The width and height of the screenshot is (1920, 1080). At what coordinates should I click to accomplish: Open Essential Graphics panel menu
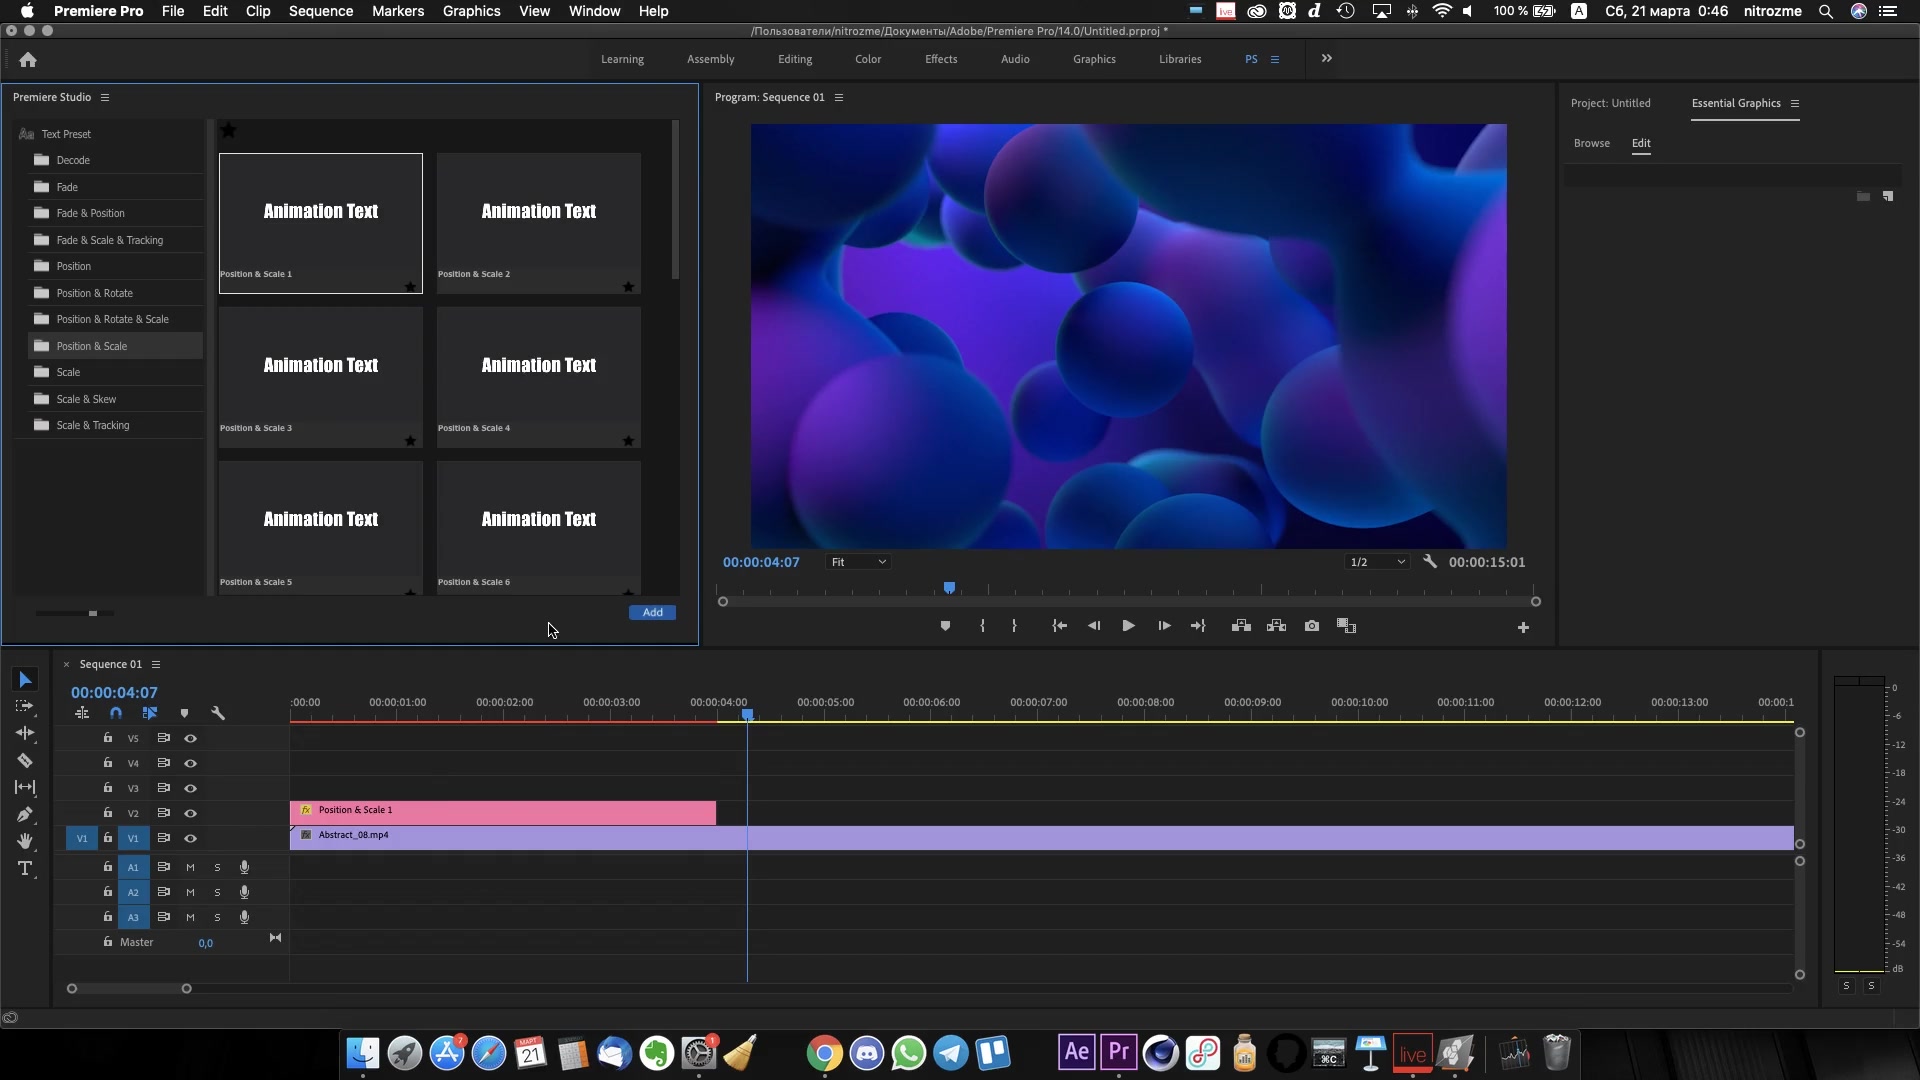[1795, 103]
